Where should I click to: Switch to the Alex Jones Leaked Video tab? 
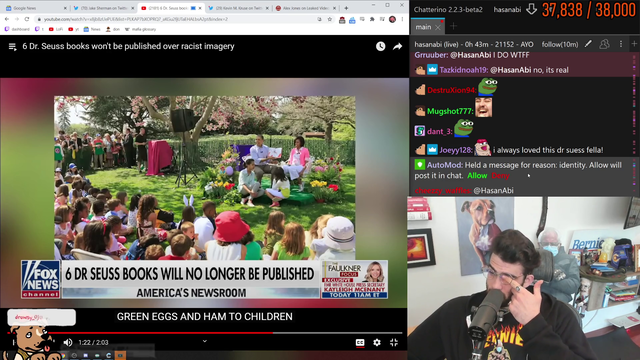coord(305,8)
